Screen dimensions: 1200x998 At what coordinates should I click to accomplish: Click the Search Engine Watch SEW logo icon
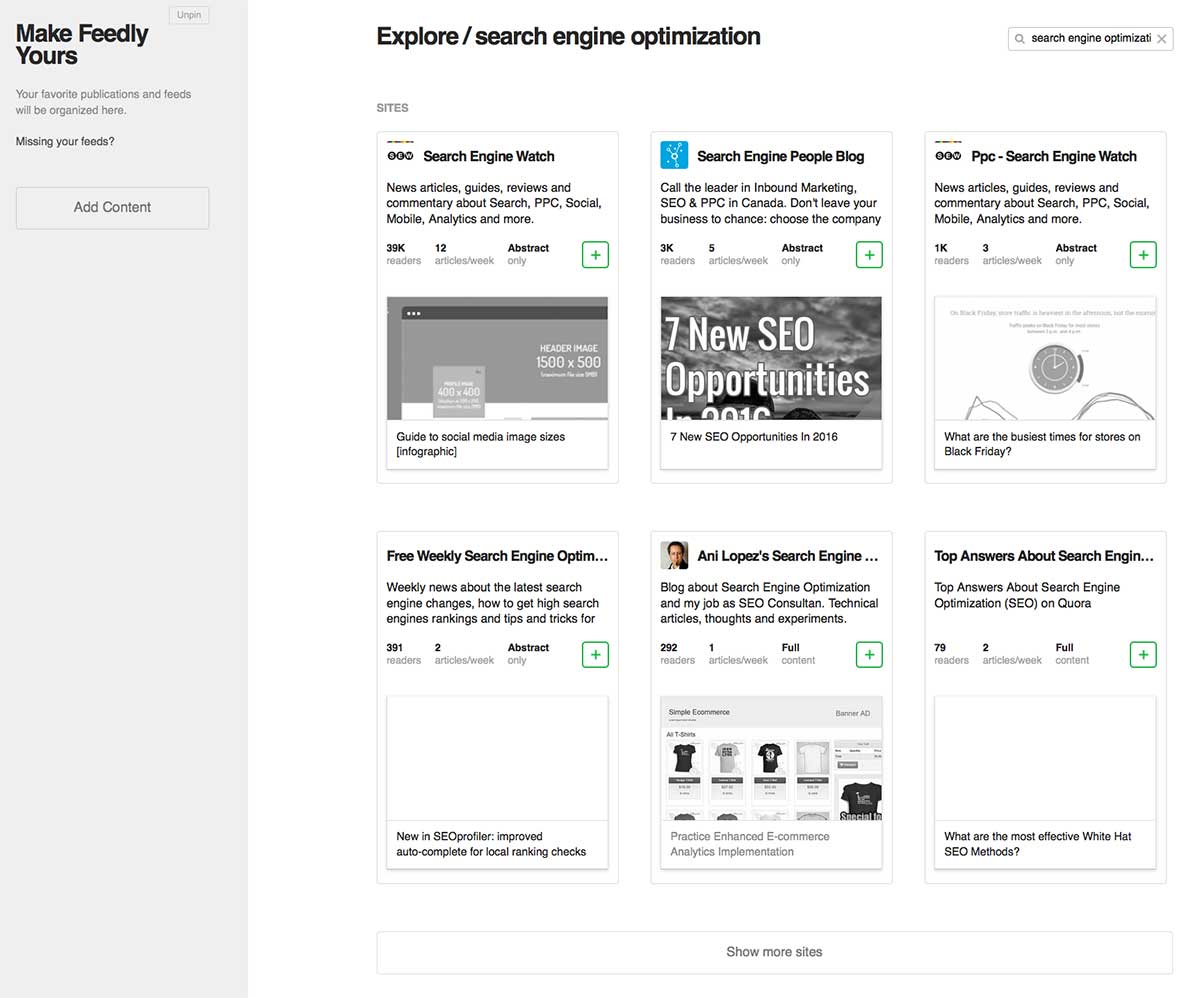[400, 155]
